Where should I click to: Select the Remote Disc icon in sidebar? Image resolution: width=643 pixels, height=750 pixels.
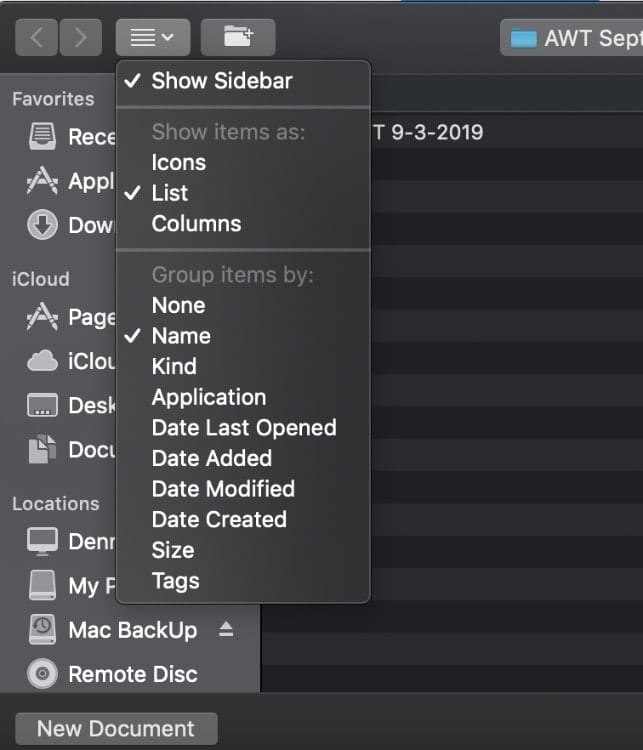(x=42, y=674)
